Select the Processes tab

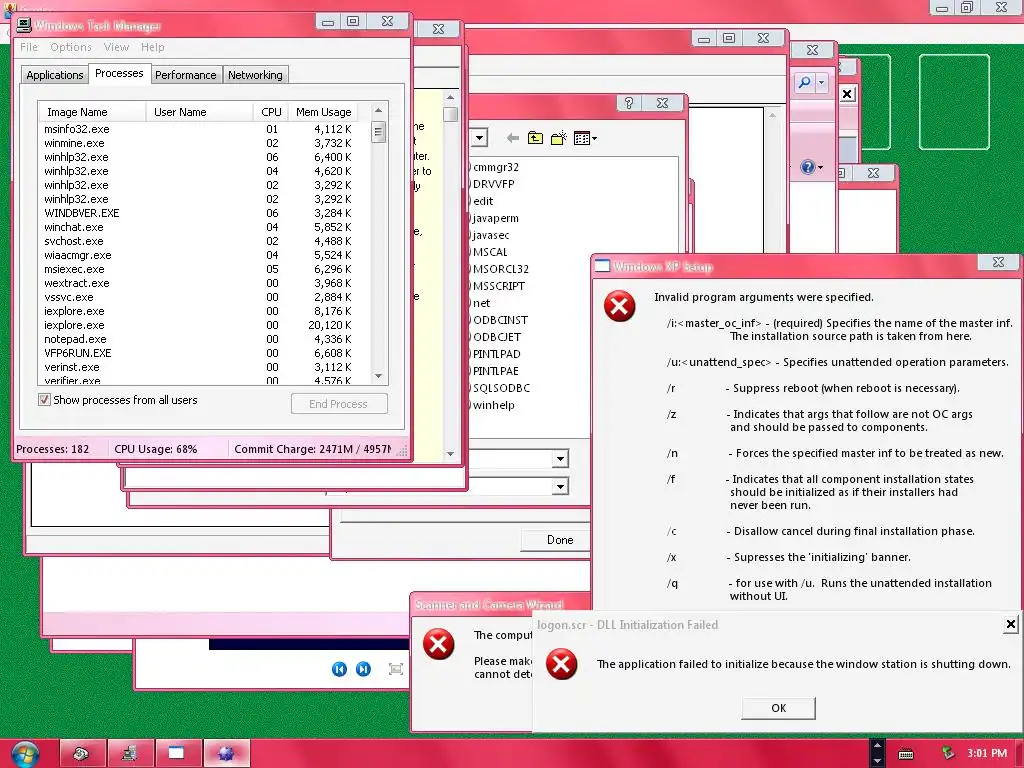[119, 73]
